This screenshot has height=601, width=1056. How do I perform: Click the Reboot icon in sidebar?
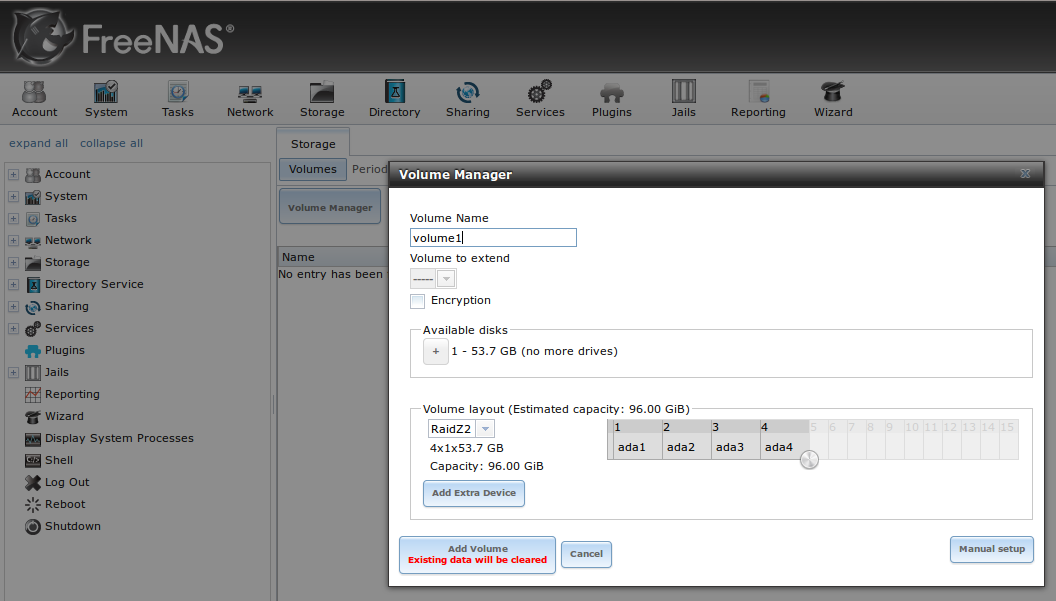tap(33, 505)
